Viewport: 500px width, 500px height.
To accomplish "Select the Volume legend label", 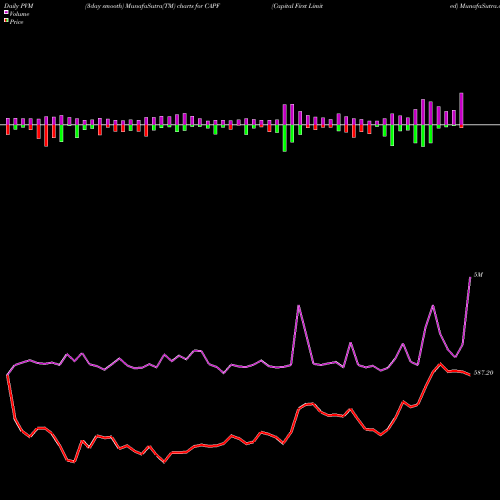I will pos(19,14).
